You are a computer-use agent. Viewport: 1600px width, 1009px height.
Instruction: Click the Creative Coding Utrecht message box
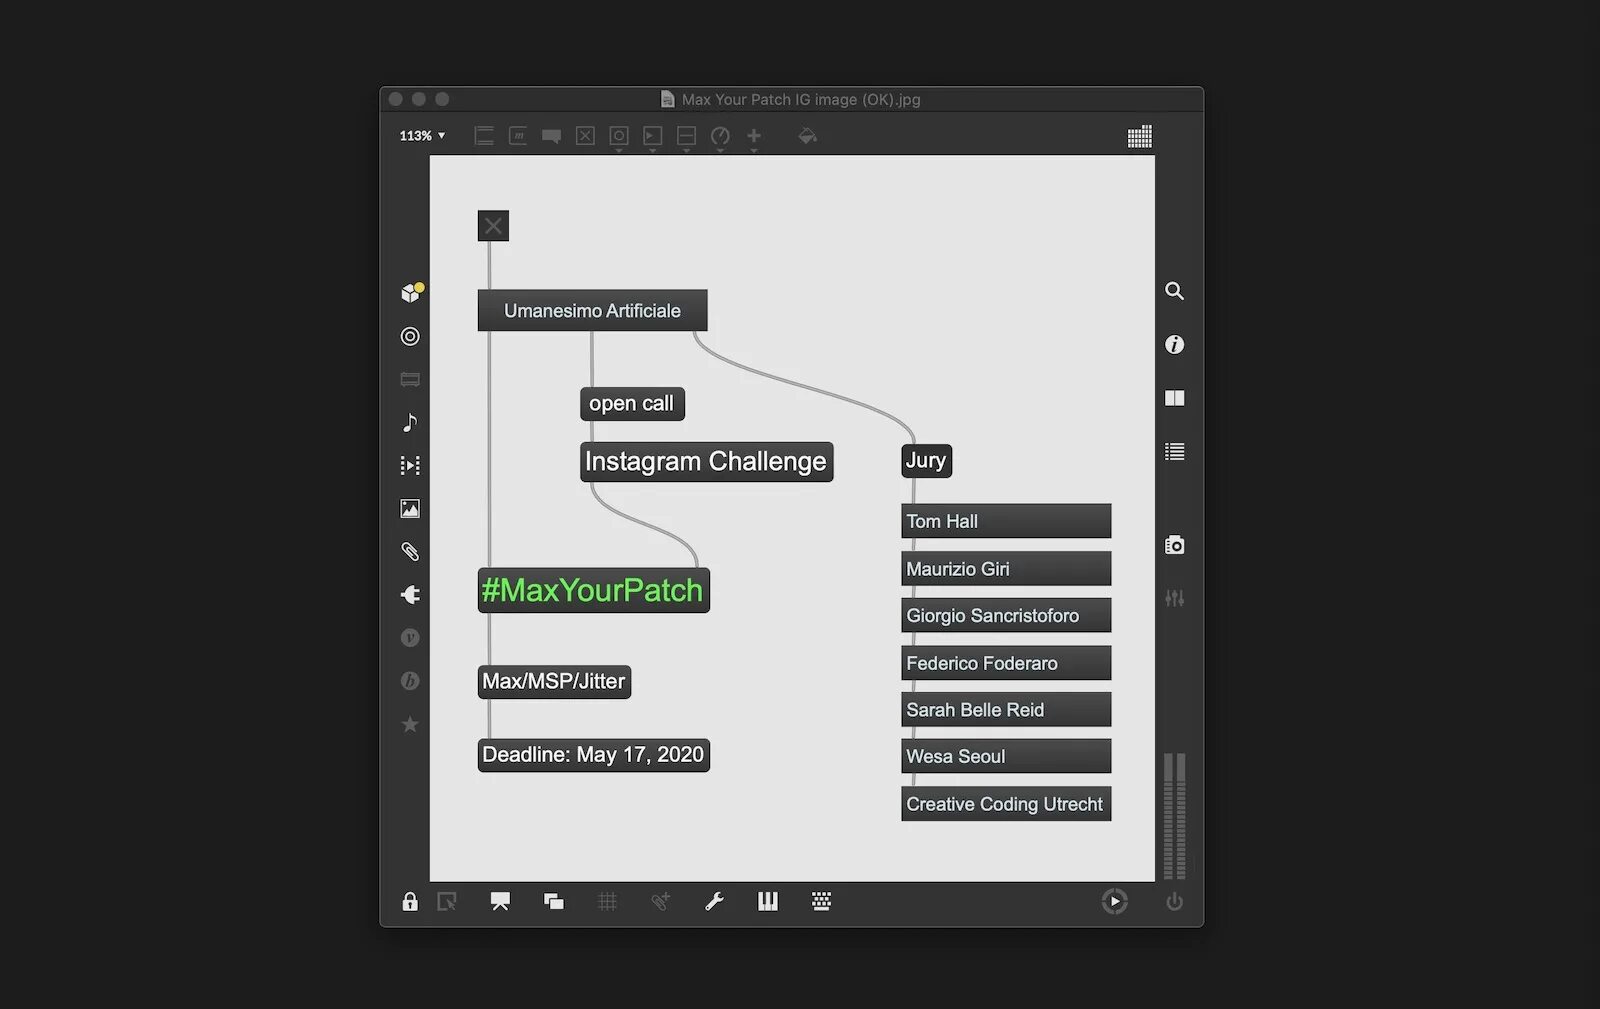tap(1006, 804)
